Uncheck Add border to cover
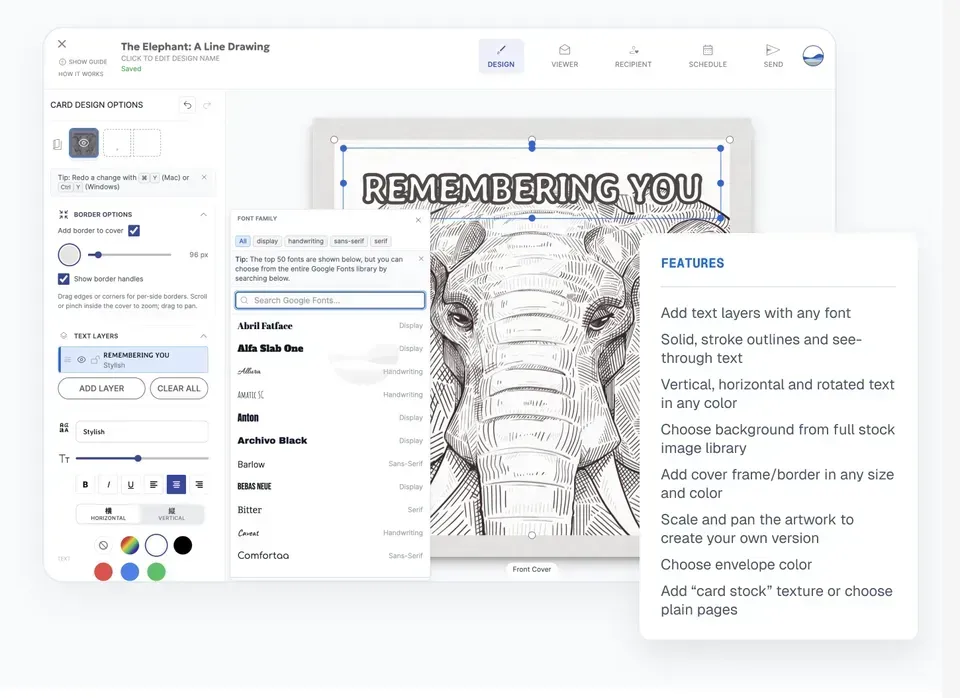 point(134,231)
